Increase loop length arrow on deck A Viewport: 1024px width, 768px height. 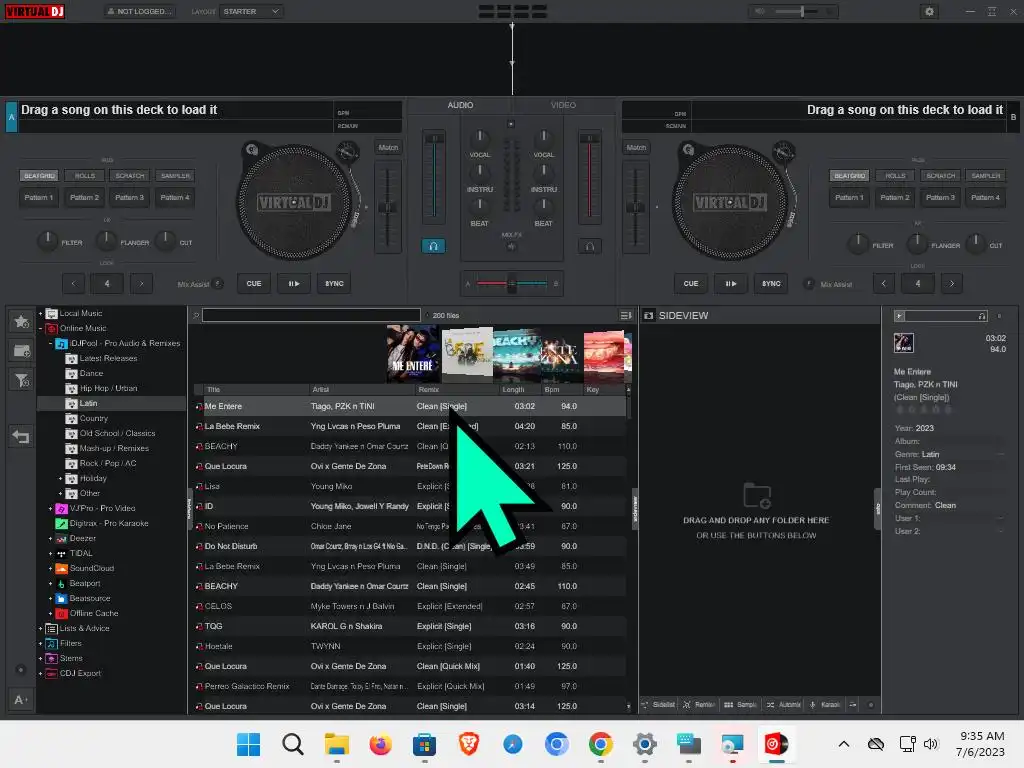[141, 284]
